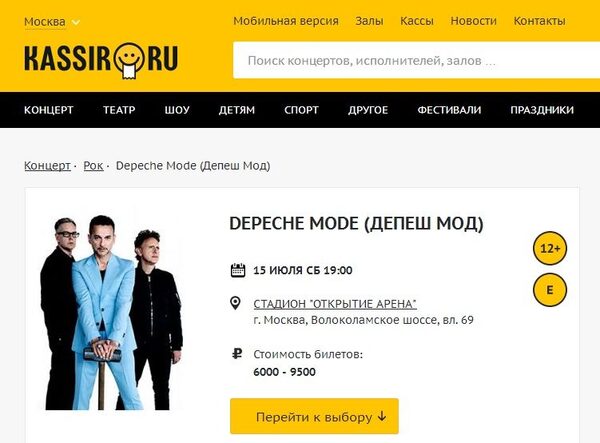600x443 pixels.
Task: Click the 12+ age rating badge
Action: [549, 248]
